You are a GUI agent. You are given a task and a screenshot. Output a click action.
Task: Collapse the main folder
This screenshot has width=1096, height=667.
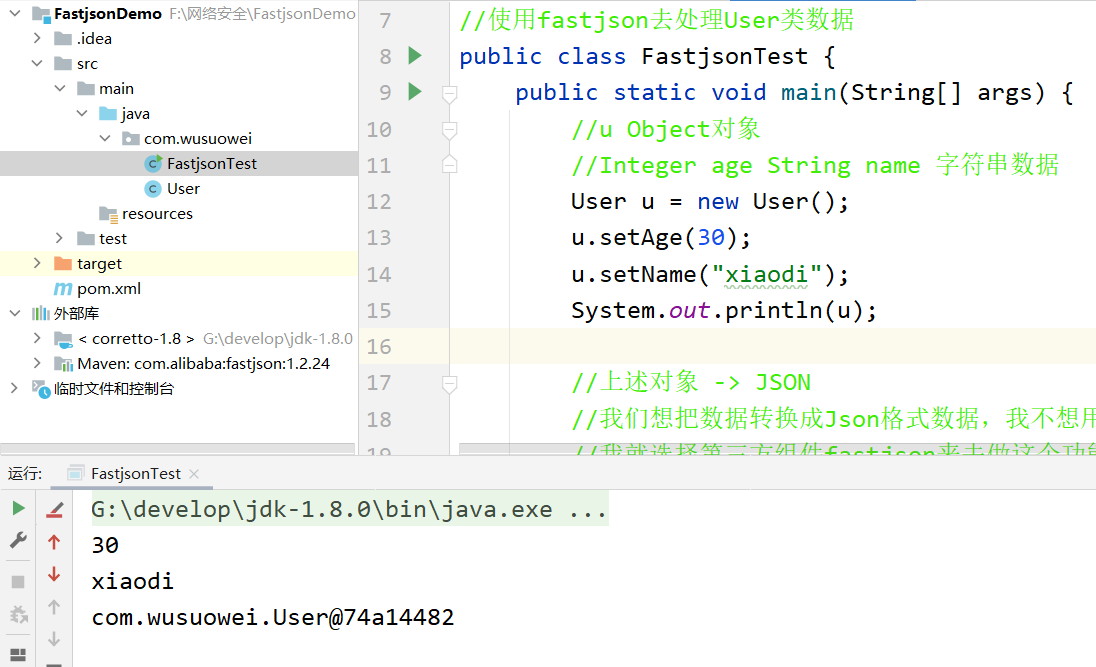60,89
